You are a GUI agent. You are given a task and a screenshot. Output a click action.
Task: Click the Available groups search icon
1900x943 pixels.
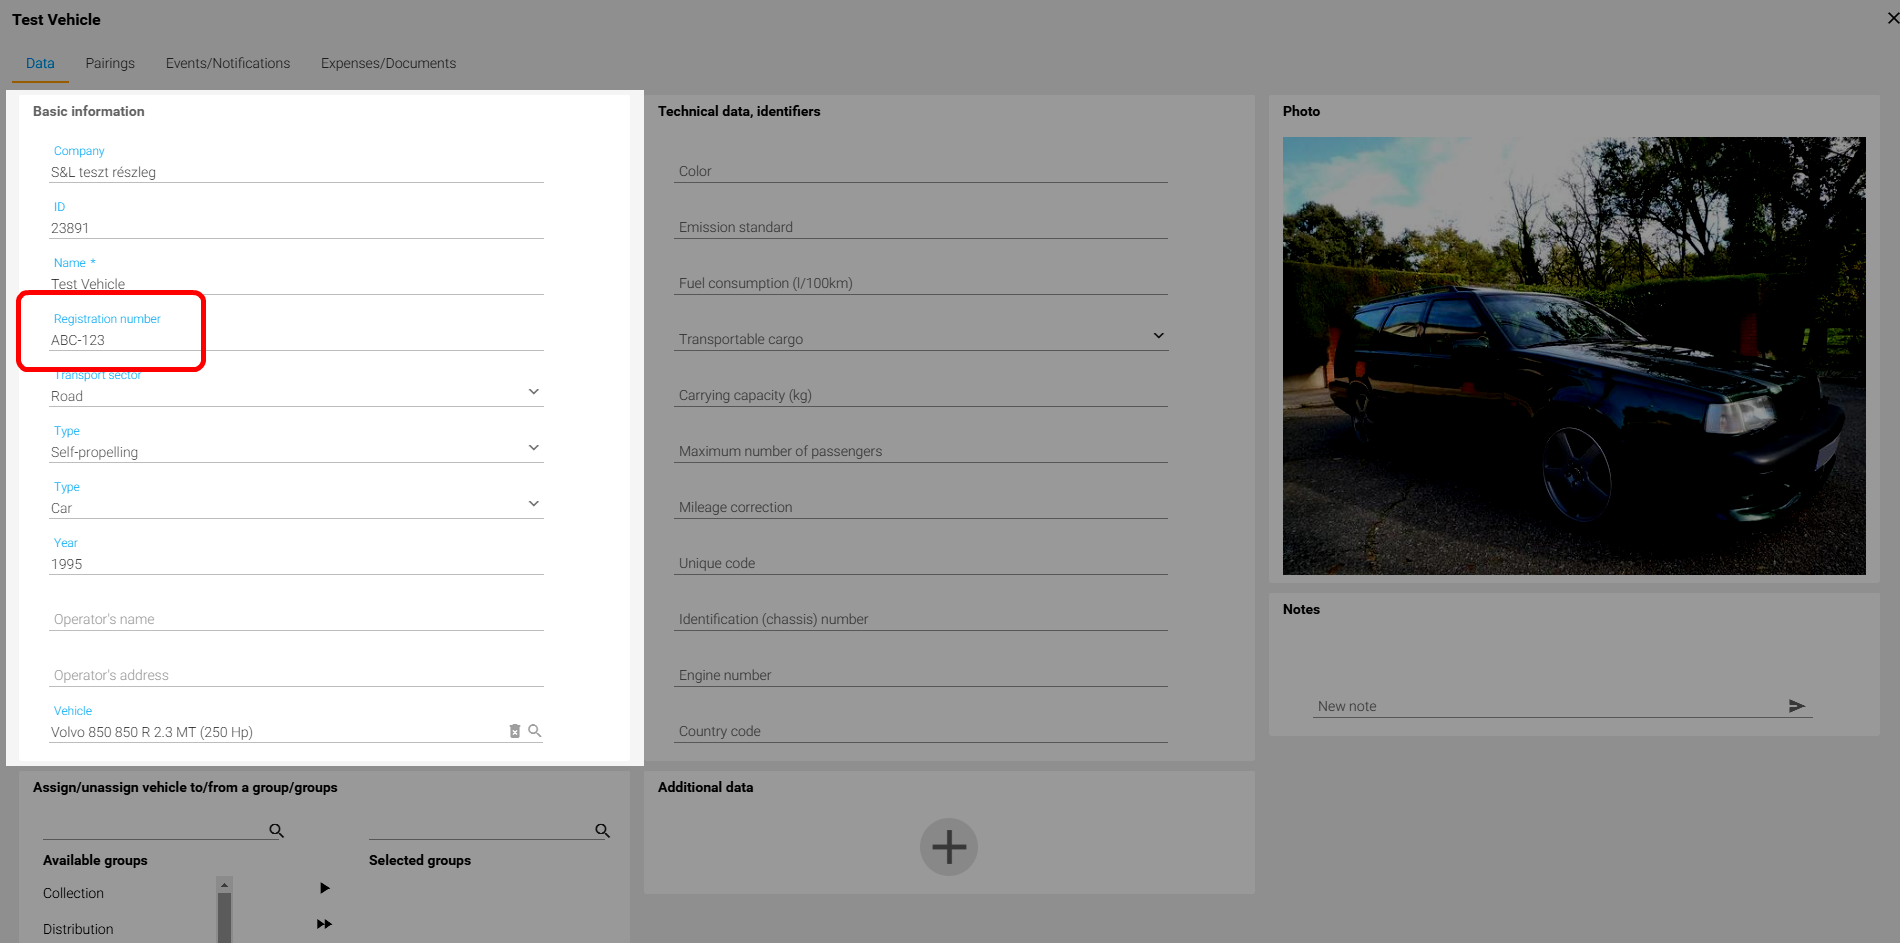click(x=277, y=830)
